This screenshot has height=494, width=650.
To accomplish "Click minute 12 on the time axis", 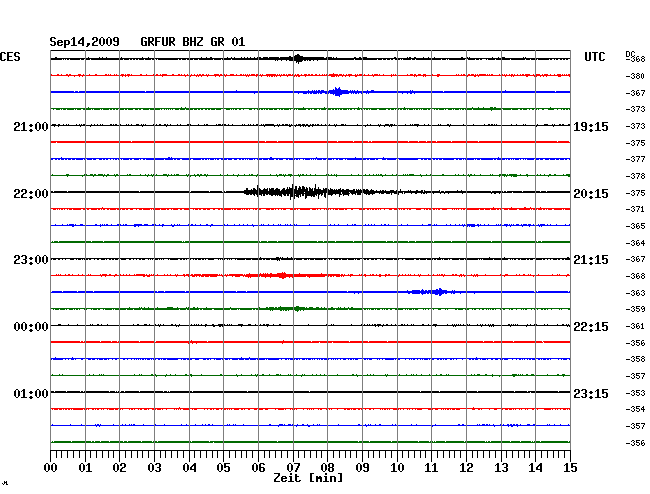I will (466, 467).
